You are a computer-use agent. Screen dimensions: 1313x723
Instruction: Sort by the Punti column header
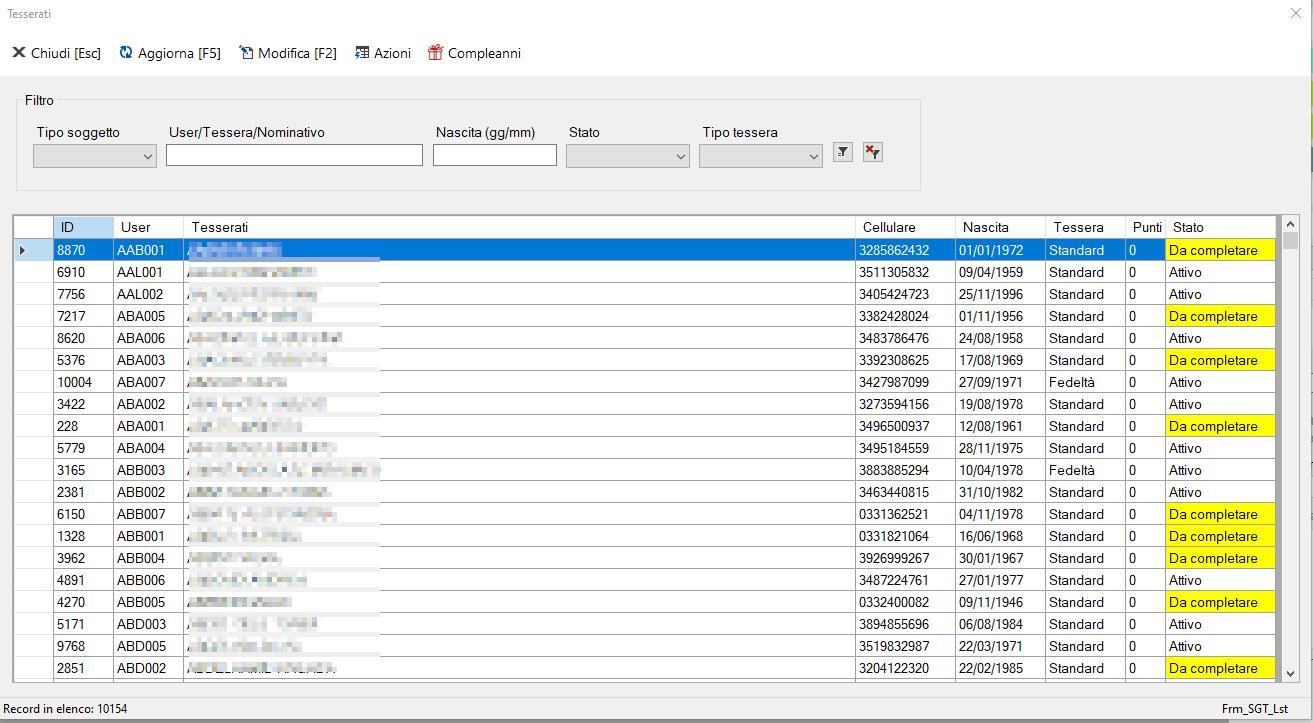(1146, 227)
